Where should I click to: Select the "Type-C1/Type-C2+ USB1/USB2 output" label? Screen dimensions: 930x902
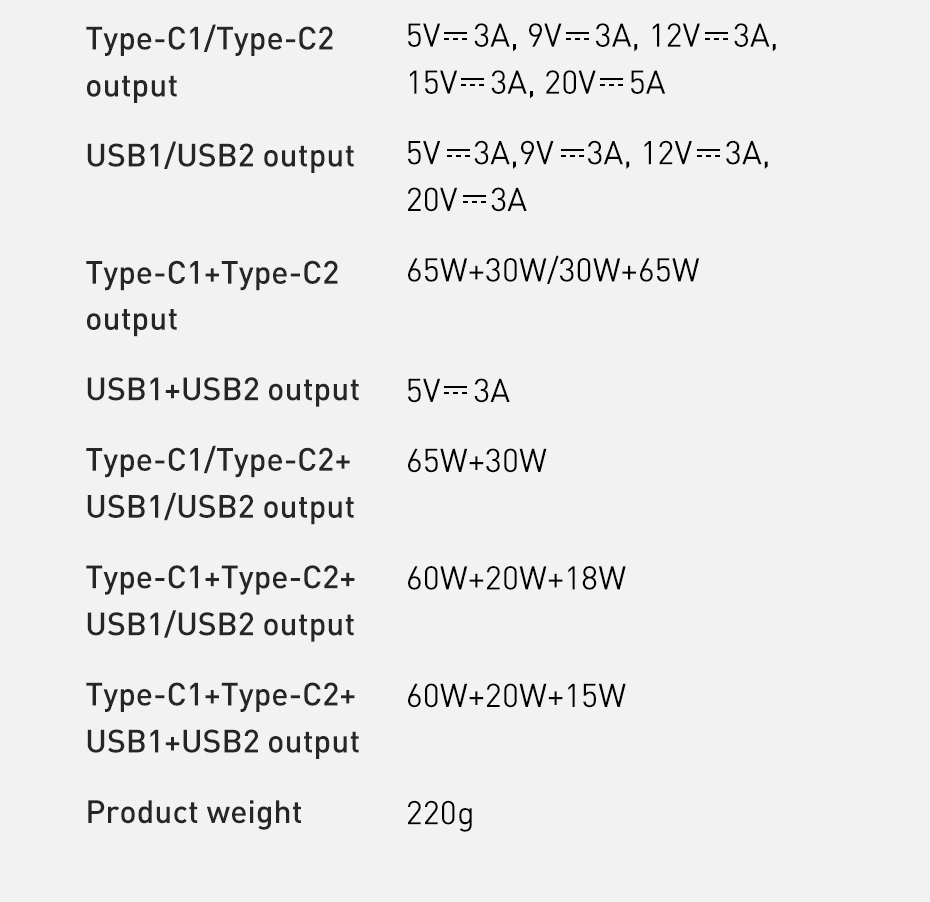pyautogui.click(x=220, y=484)
